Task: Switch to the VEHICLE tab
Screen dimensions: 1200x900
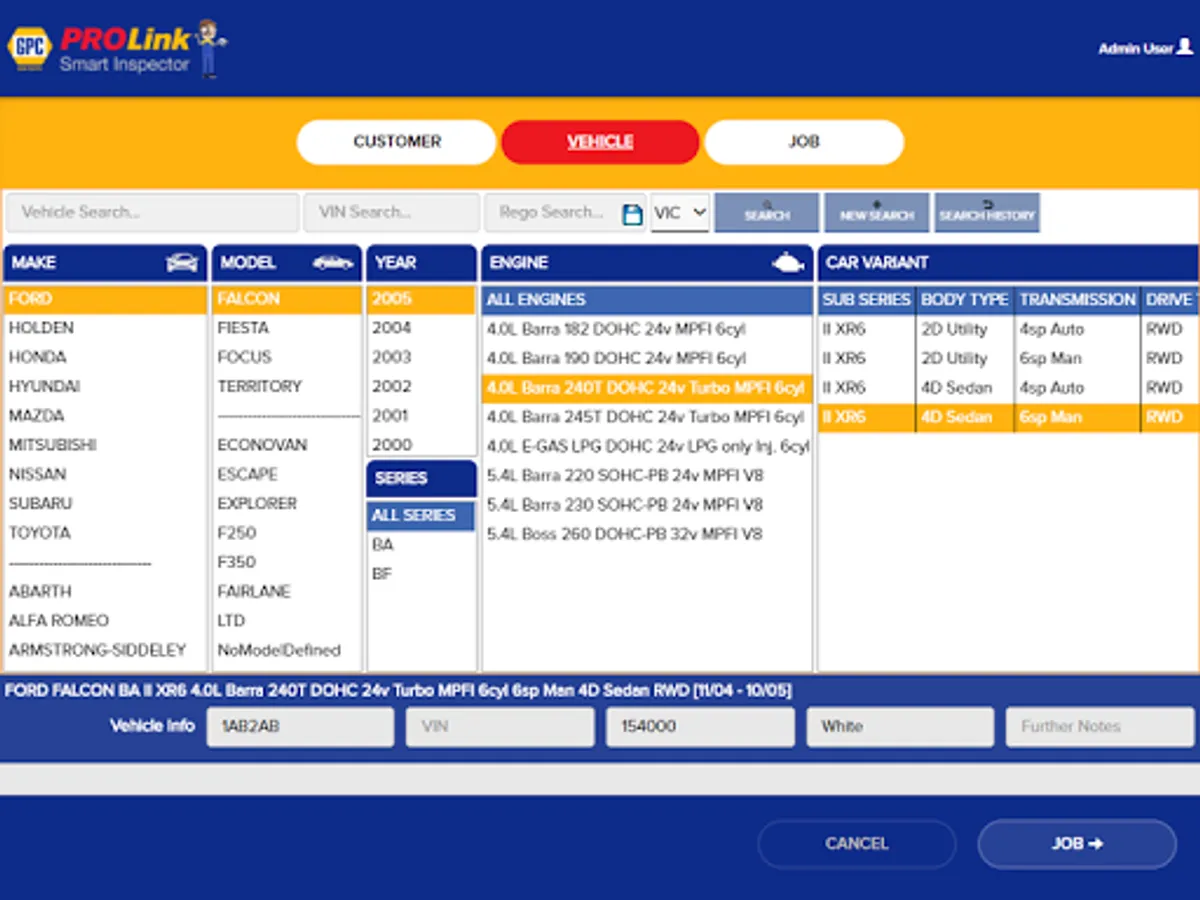Action: click(600, 142)
